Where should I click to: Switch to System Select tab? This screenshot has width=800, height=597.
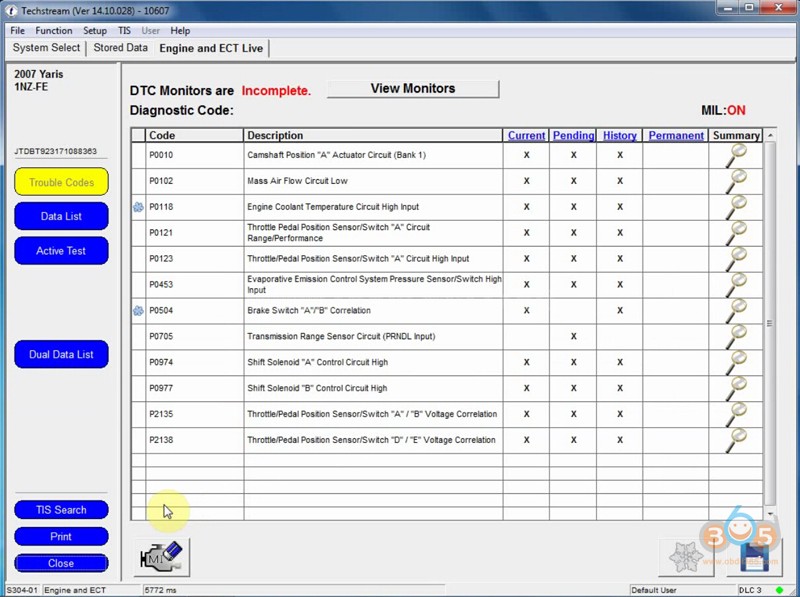46,48
